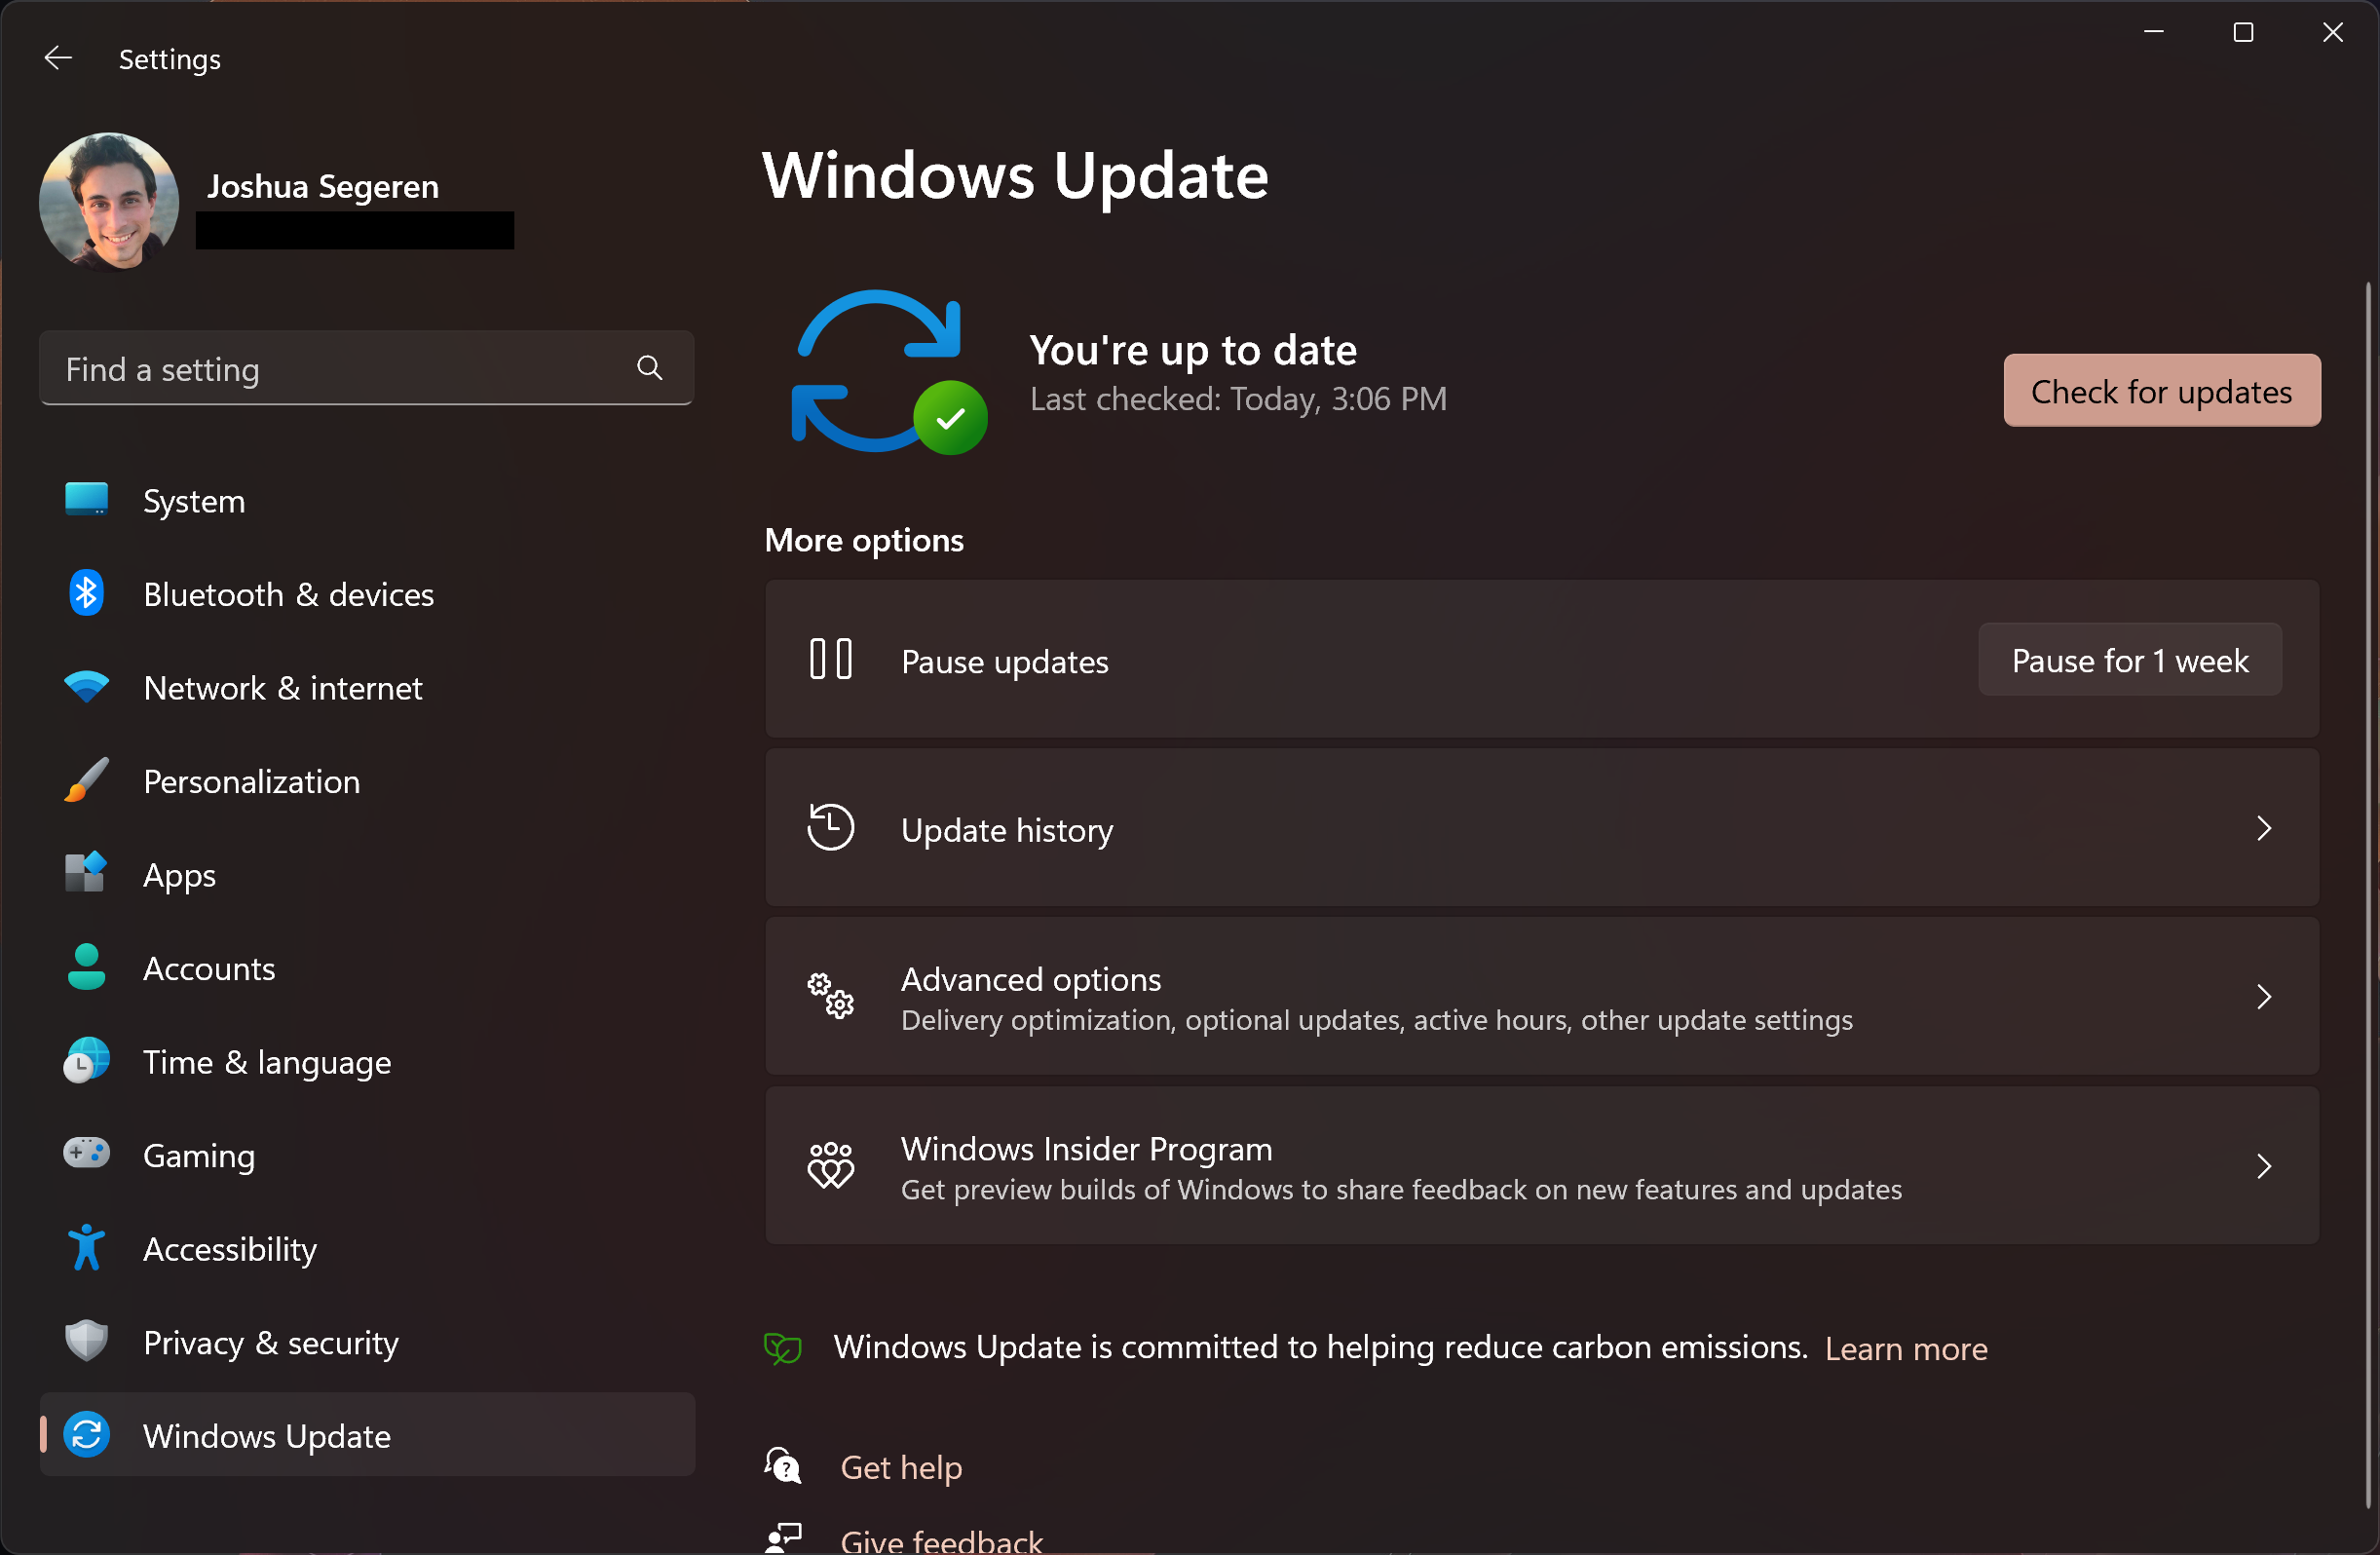This screenshot has width=2380, height=1555.
Task: Open Apps settings page
Action: 366,874
